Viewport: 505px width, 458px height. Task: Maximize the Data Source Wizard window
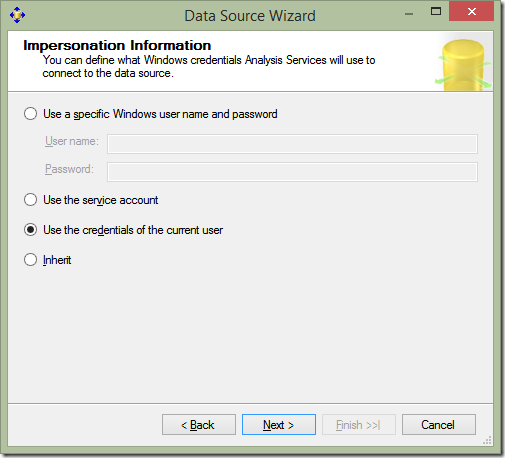[x=436, y=12]
